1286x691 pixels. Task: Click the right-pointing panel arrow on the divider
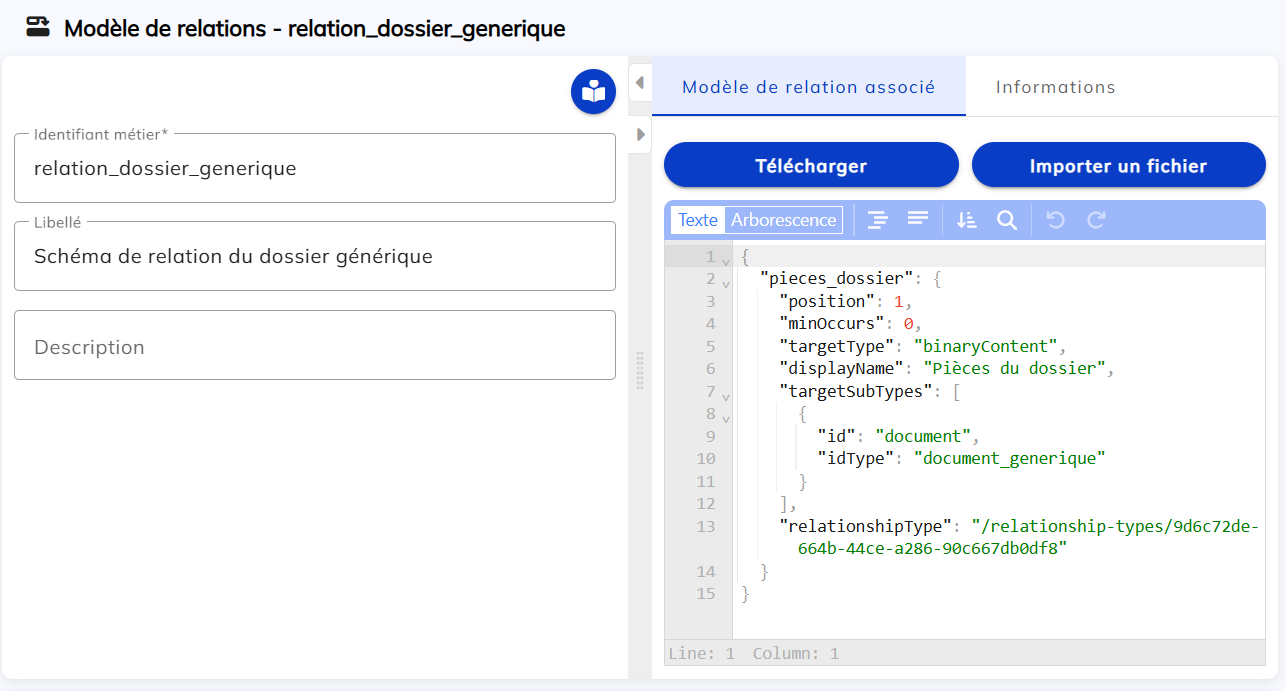(640, 134)
